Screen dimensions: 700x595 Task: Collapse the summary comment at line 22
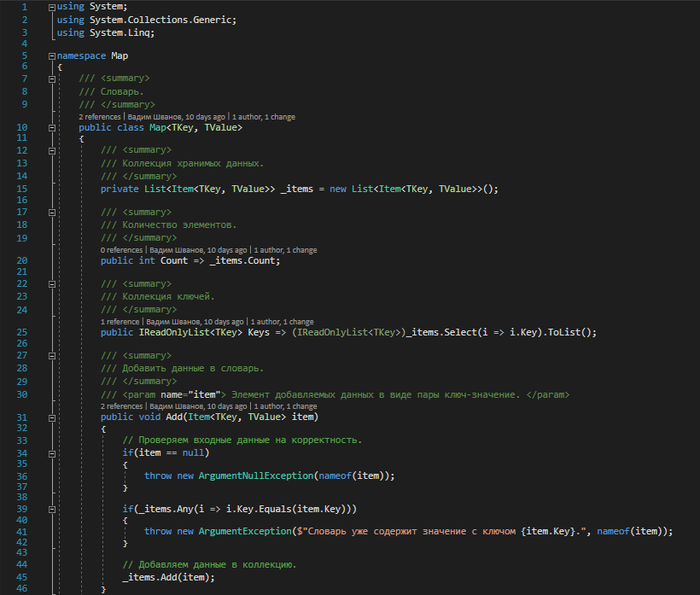[52, 284]
